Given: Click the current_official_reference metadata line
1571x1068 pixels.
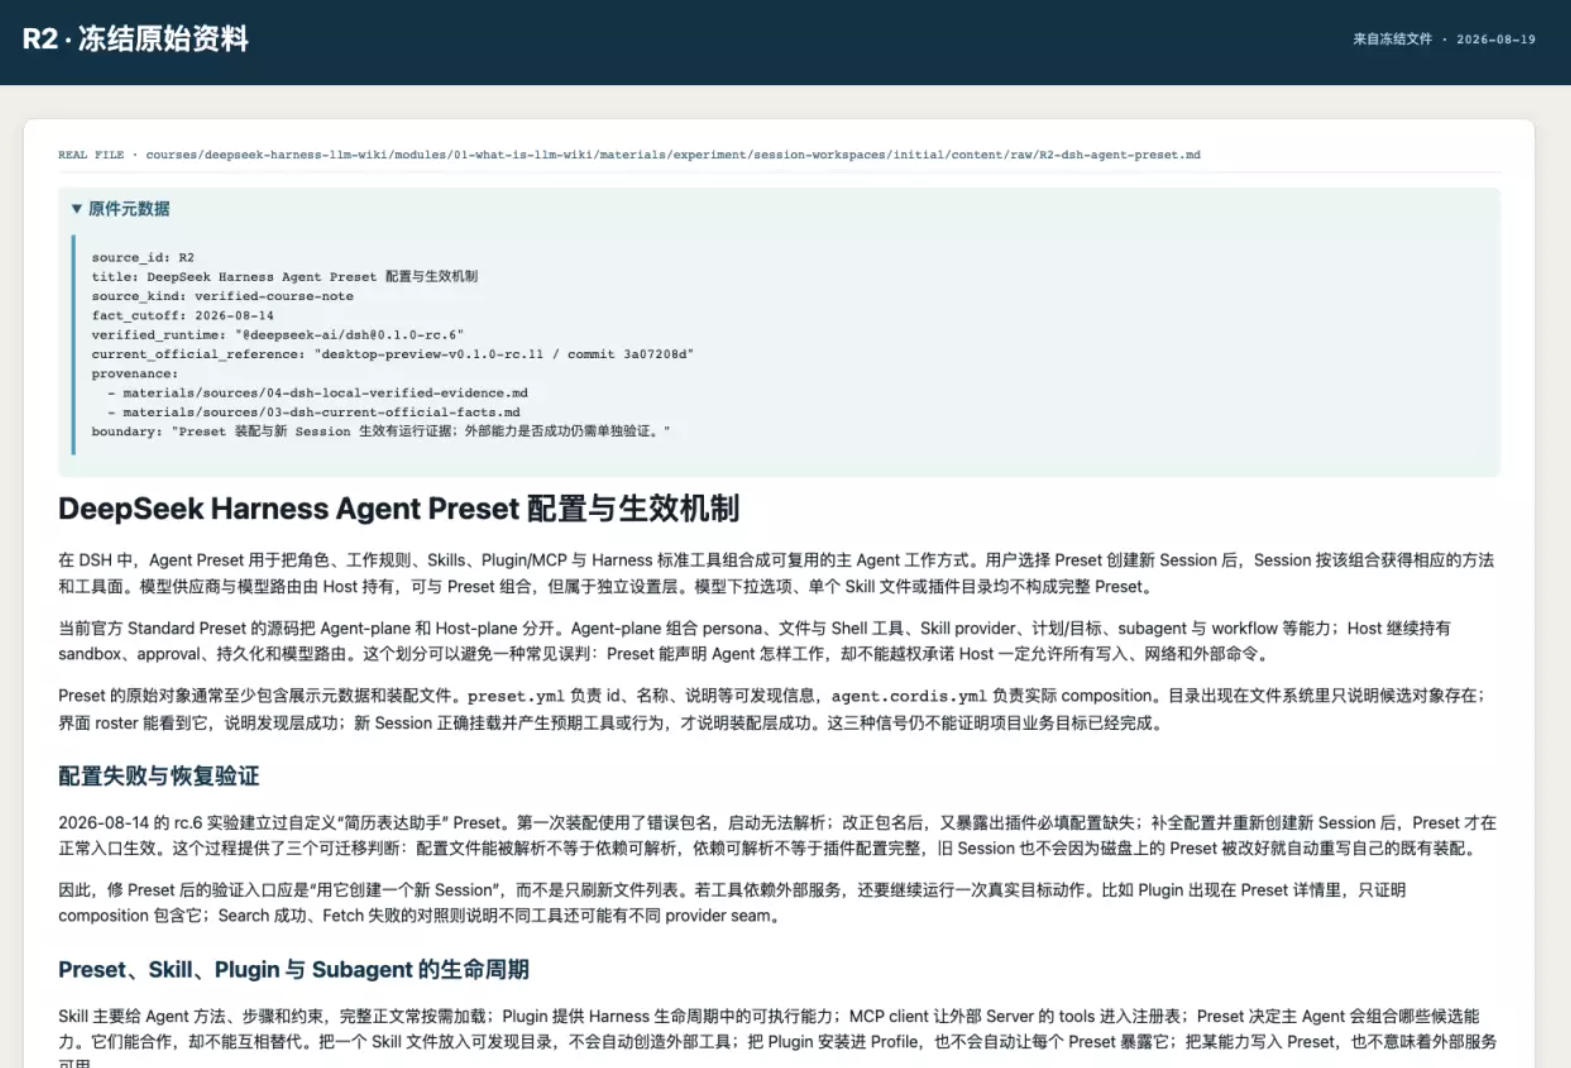Looking at the screenshot, I should [x=392, y=354].
